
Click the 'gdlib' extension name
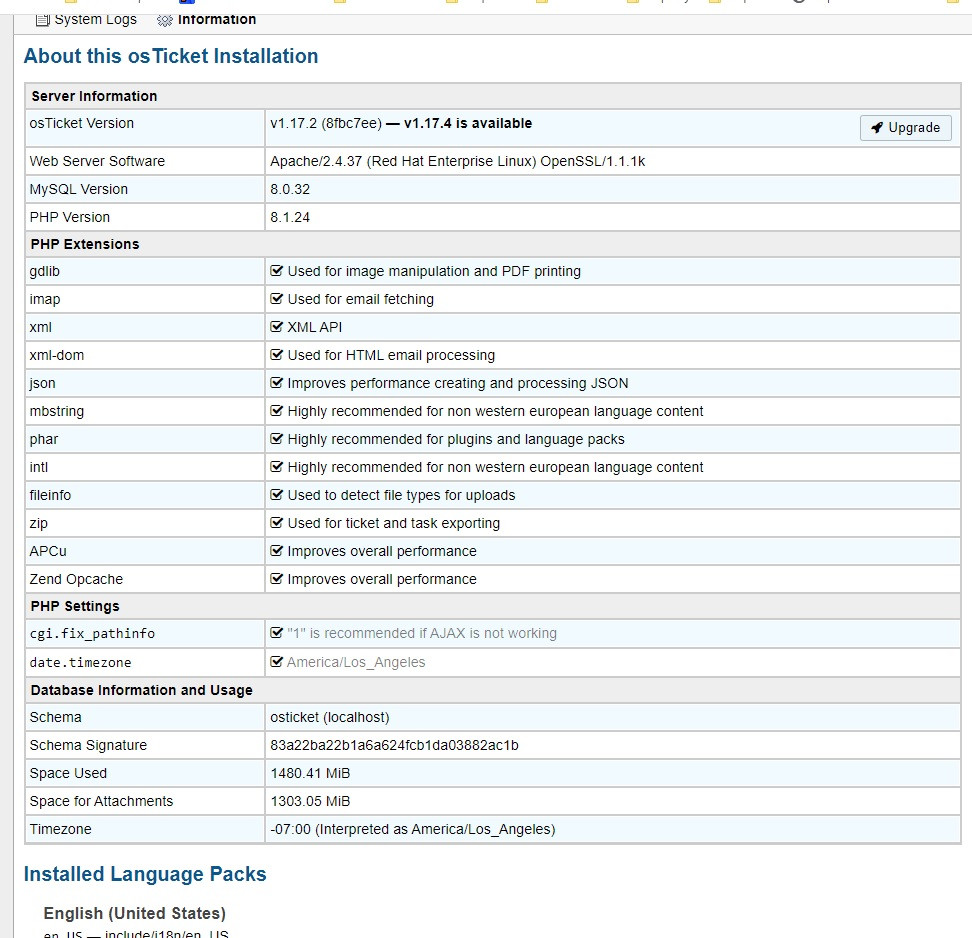click(x=45, y=271)
